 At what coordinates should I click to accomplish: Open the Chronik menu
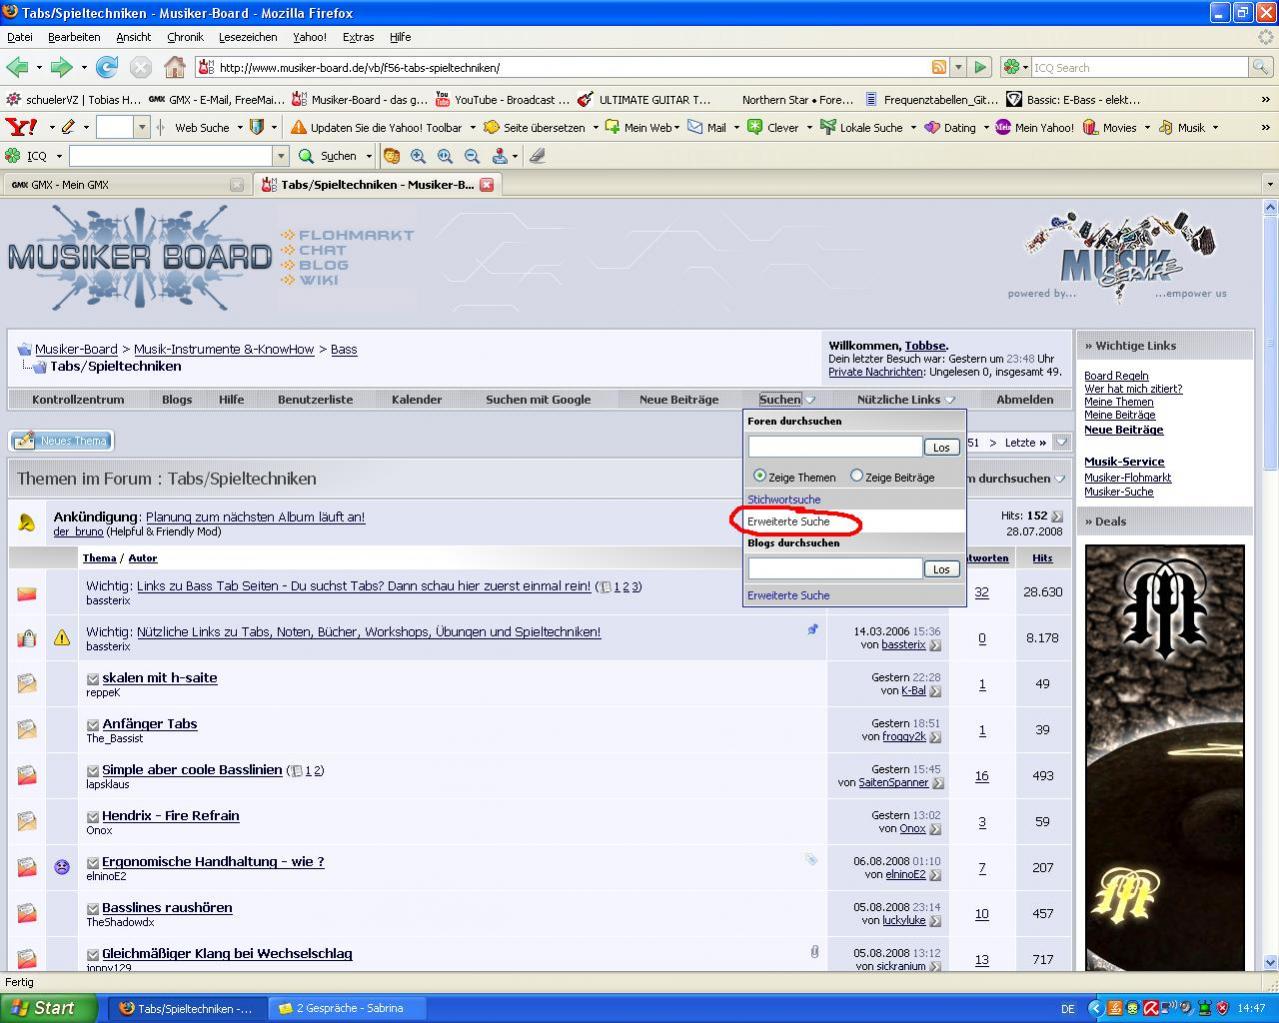pyautogui.click(x=185, y=37)
